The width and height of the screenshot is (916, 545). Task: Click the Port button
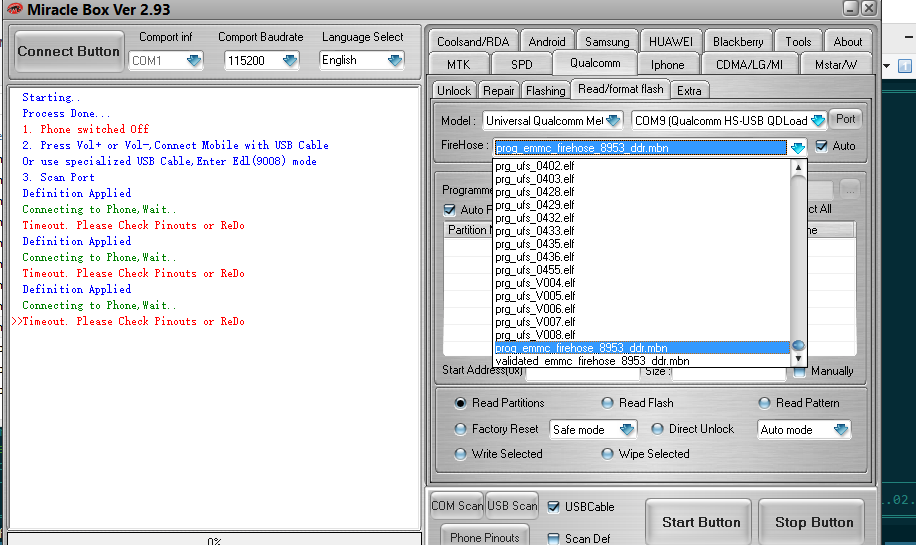click(845, 119)
